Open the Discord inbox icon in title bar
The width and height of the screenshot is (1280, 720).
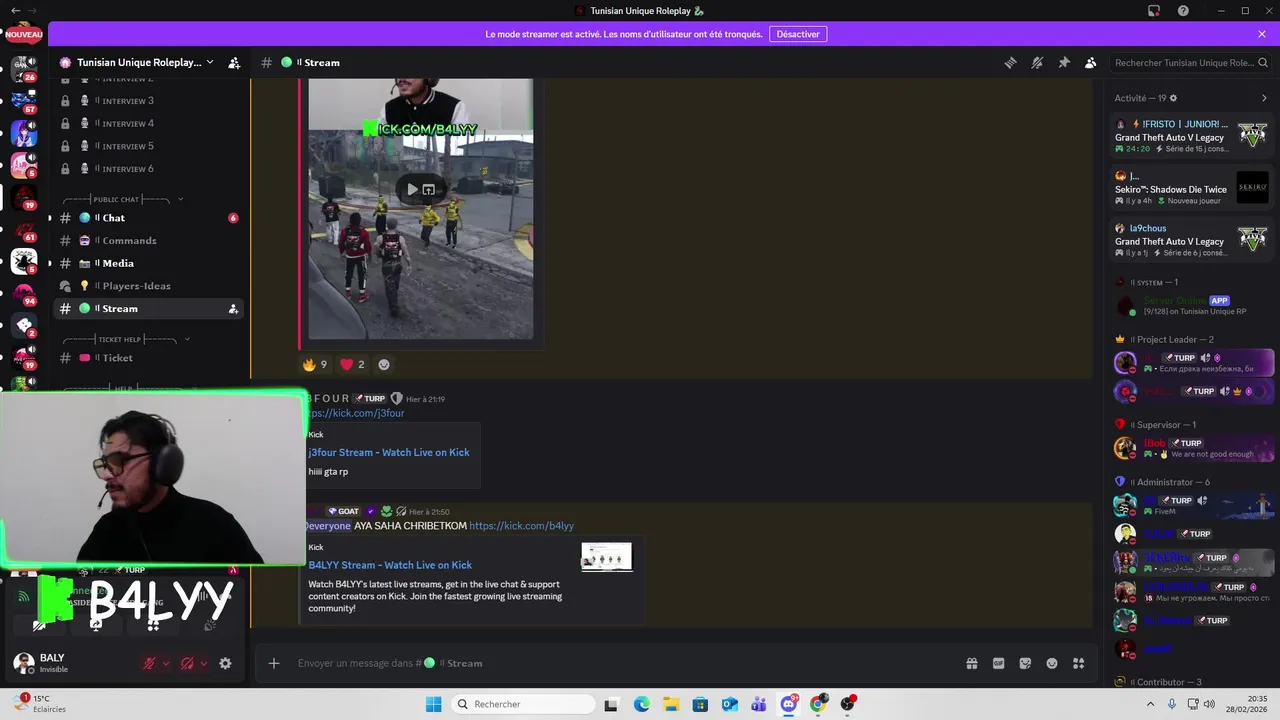[x=1154, y=11]
